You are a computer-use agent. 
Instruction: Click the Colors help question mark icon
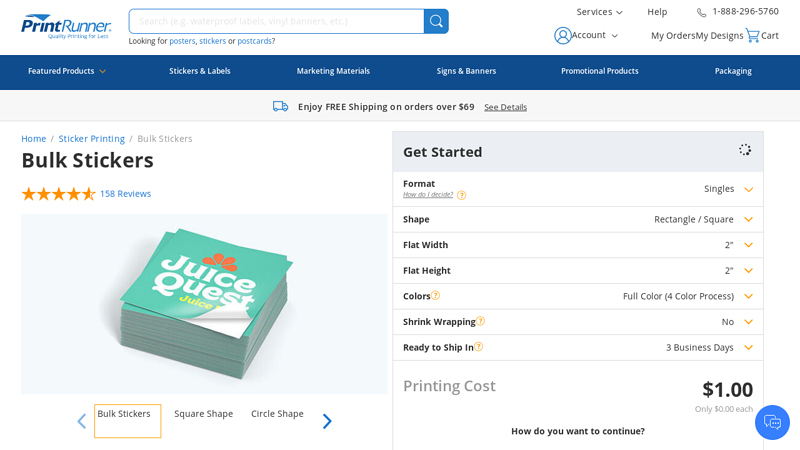tap(435, 296)
